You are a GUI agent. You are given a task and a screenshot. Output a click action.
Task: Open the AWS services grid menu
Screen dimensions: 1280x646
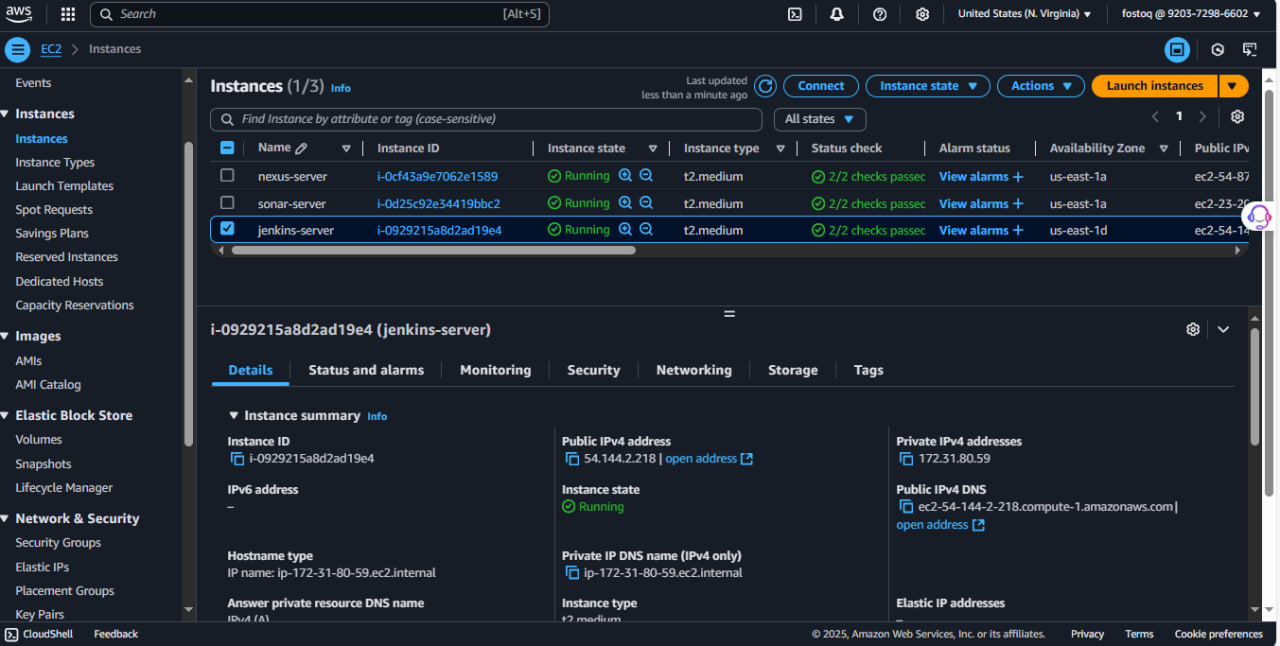68,14
